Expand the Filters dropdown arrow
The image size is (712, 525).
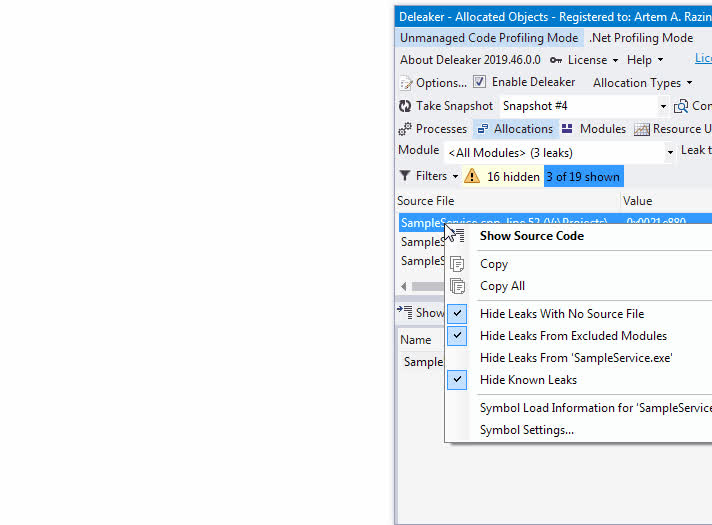coord(455,176)
